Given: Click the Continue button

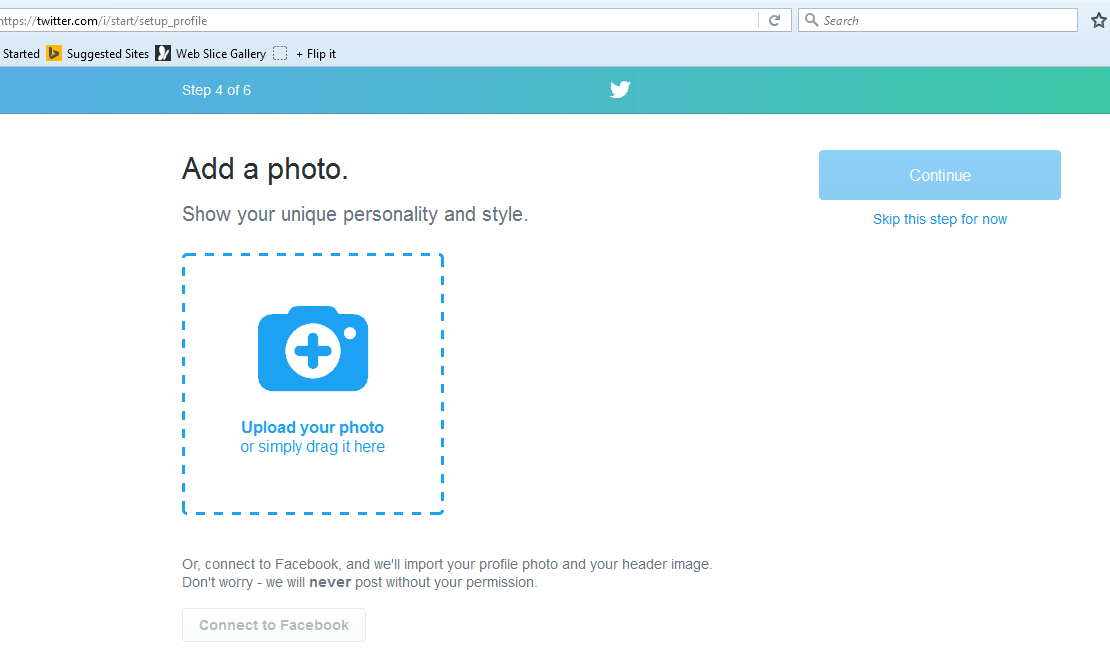Looking at the screenshot, I should (x=939, y=175).
